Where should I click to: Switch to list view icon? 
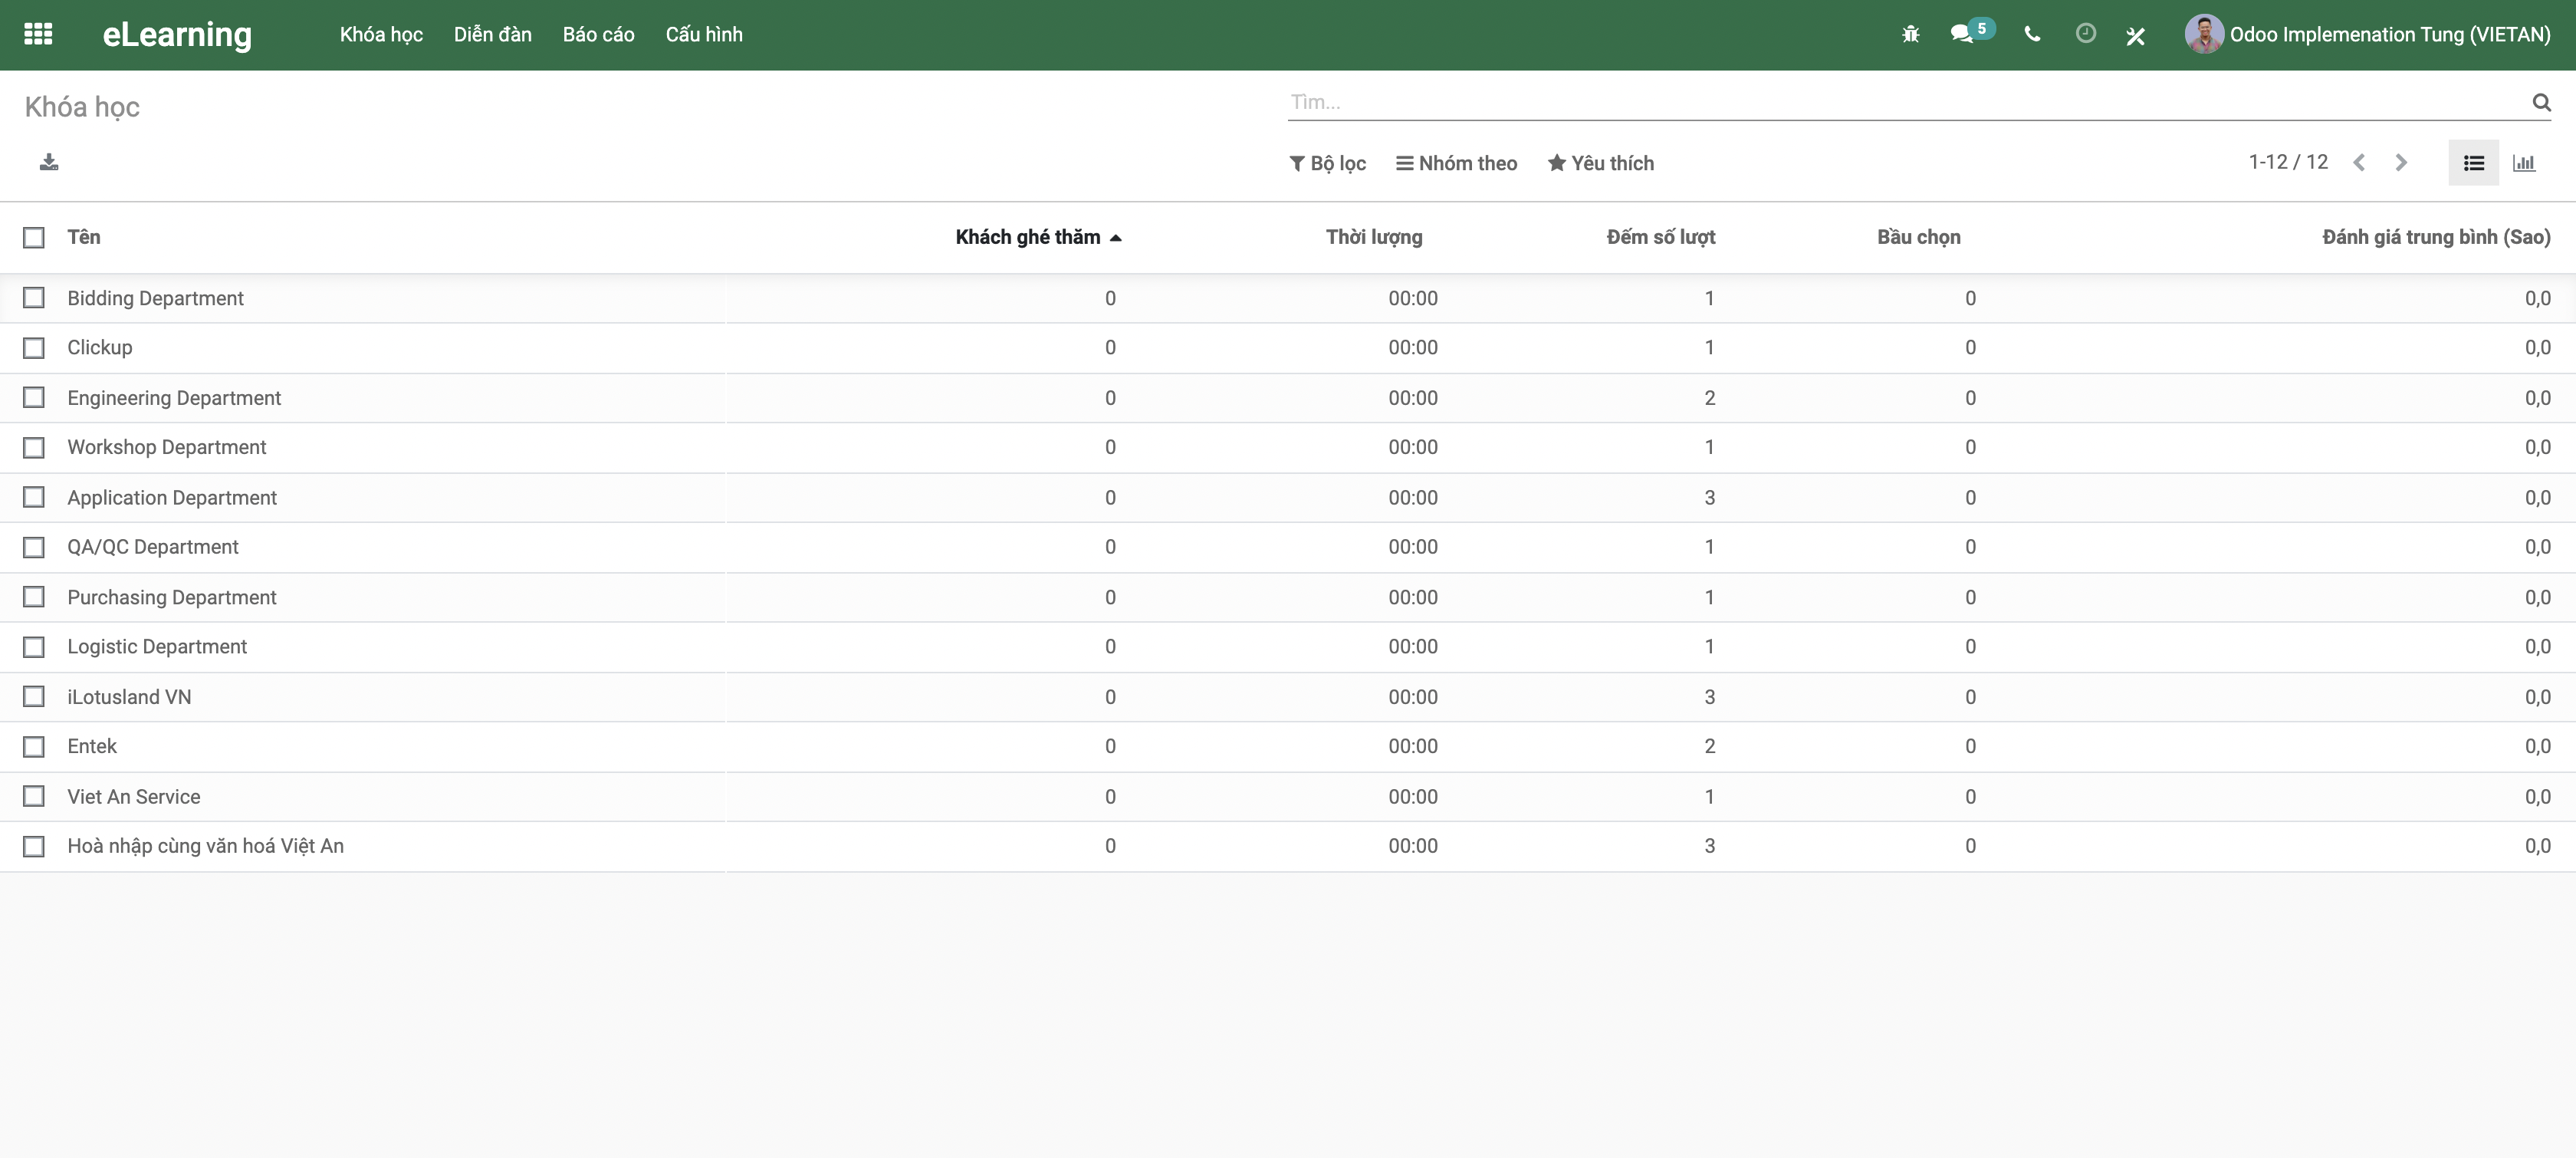[x=2474, y=163]
